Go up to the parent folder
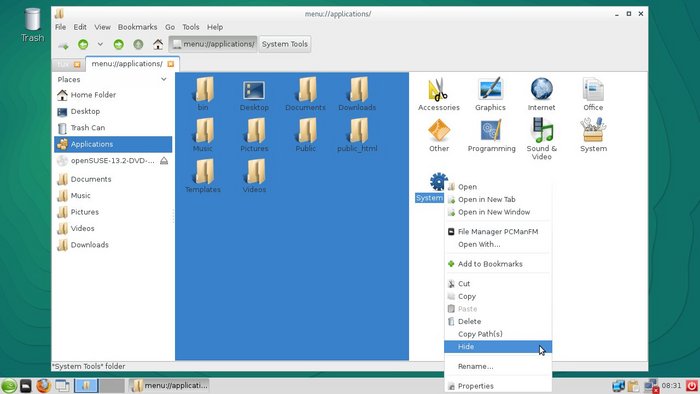 tap(138, 44)
